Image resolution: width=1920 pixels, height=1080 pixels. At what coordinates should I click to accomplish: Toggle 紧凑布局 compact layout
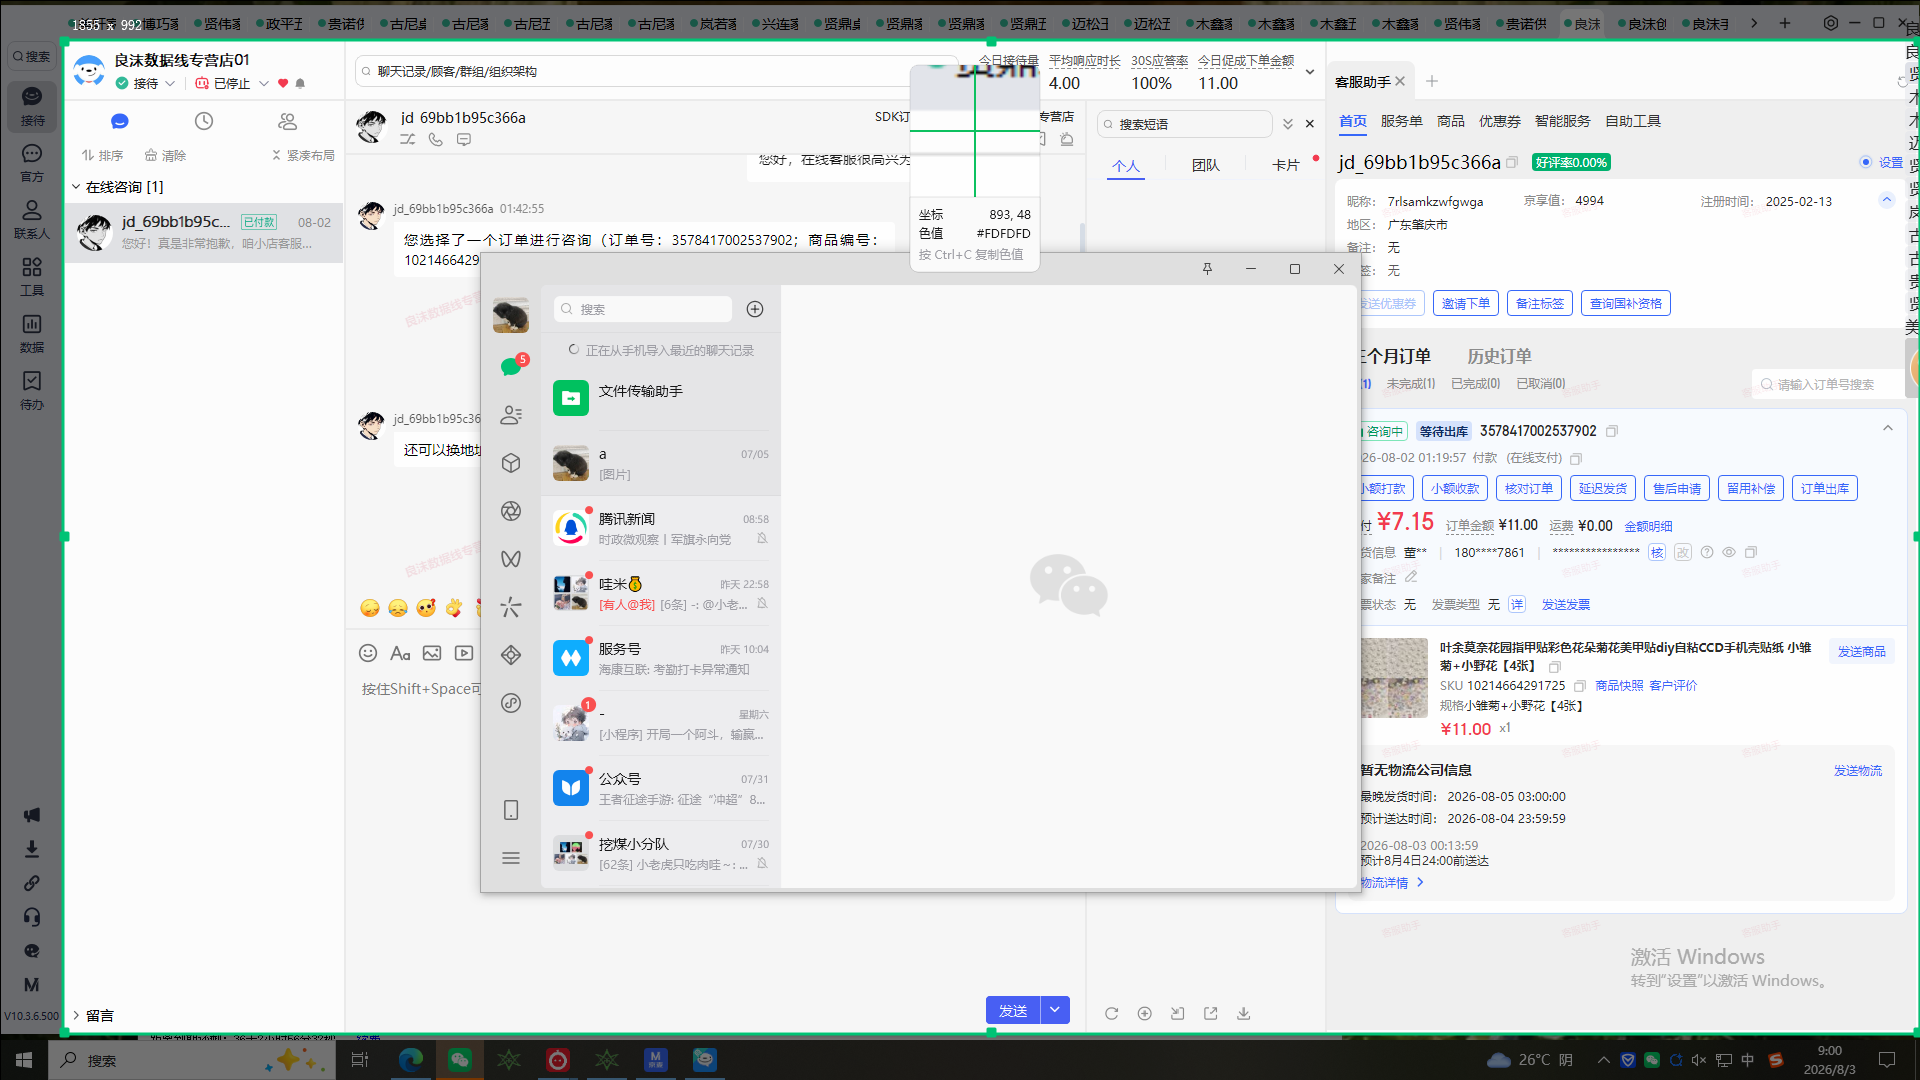point(303,155)
